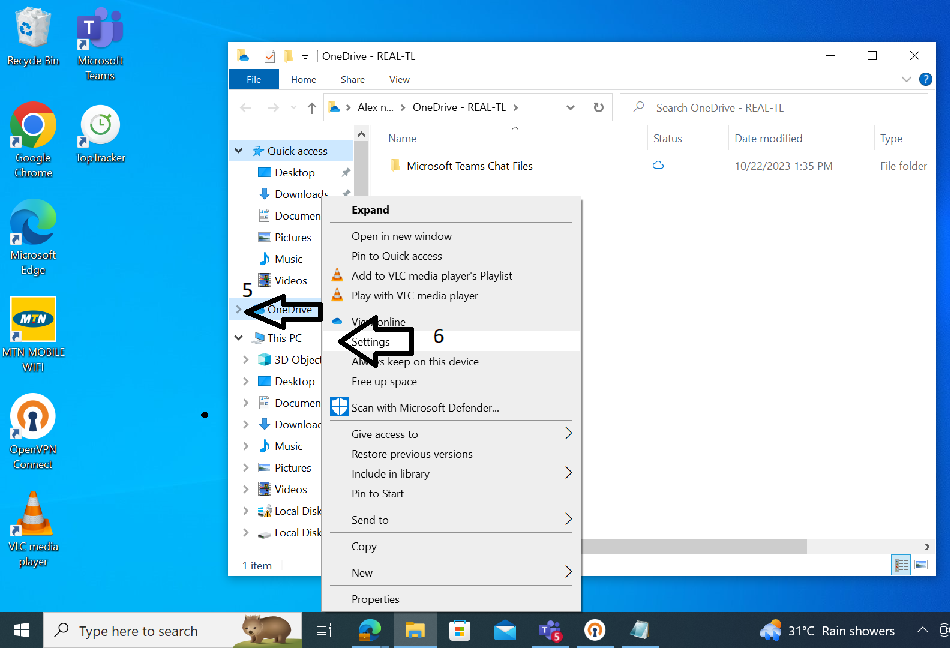The width and height of the screenshot is (950, 652).
Task: Select Open in new window
Action: click(451, 236)
